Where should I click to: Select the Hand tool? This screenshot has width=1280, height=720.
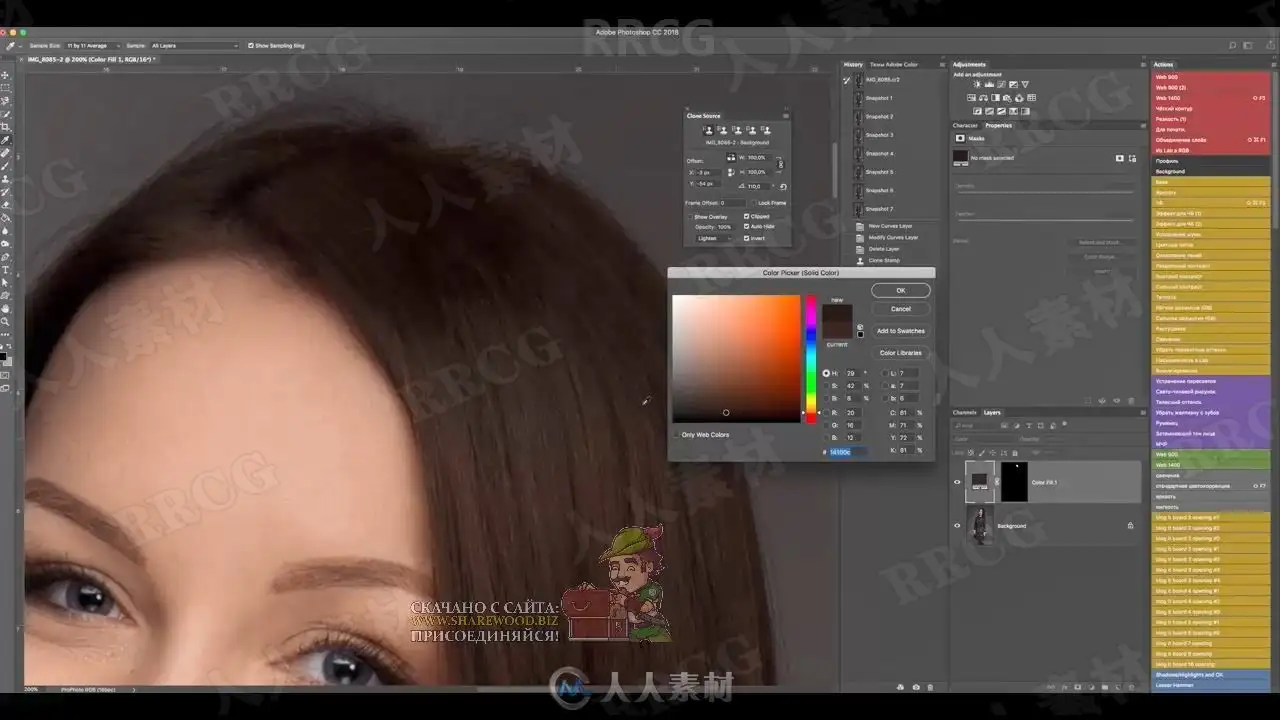point(5,309)
